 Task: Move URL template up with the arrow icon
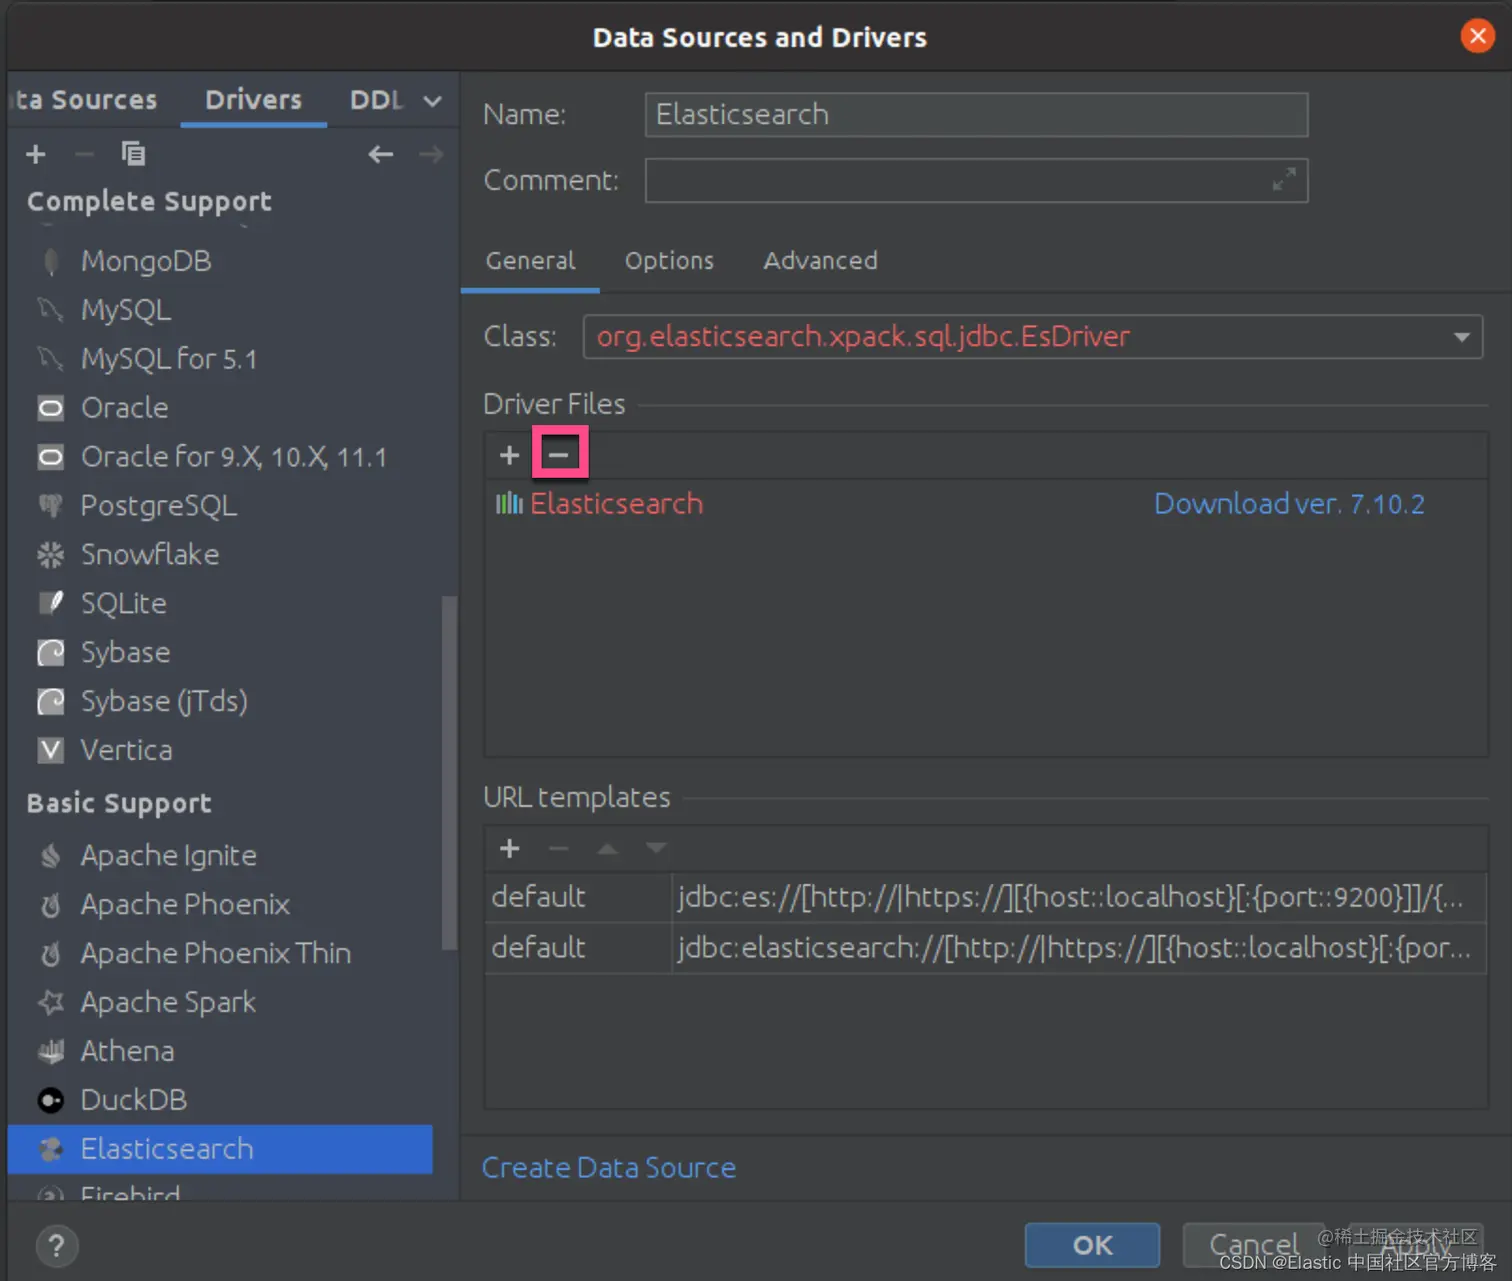click(607, 848)
